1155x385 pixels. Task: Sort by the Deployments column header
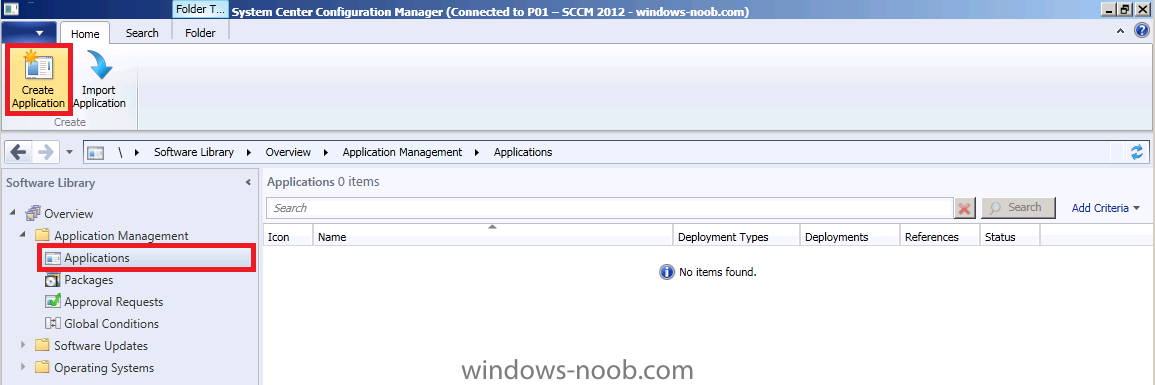coord(850,236)
